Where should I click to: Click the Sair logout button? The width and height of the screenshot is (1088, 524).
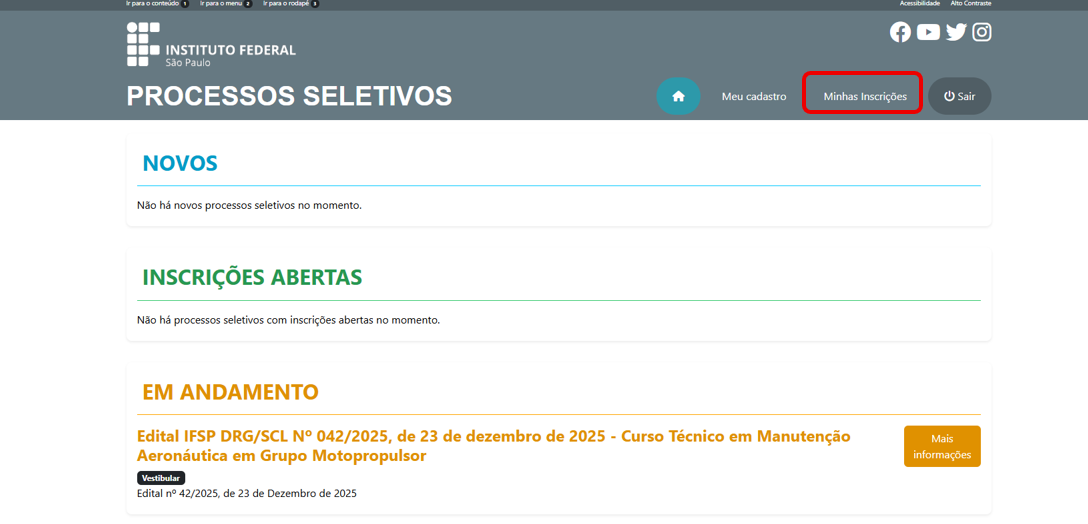959,96
